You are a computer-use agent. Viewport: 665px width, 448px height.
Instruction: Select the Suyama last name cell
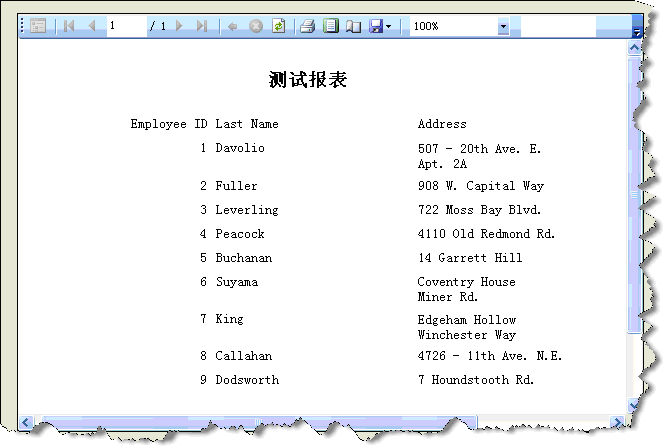click(237, 282)
